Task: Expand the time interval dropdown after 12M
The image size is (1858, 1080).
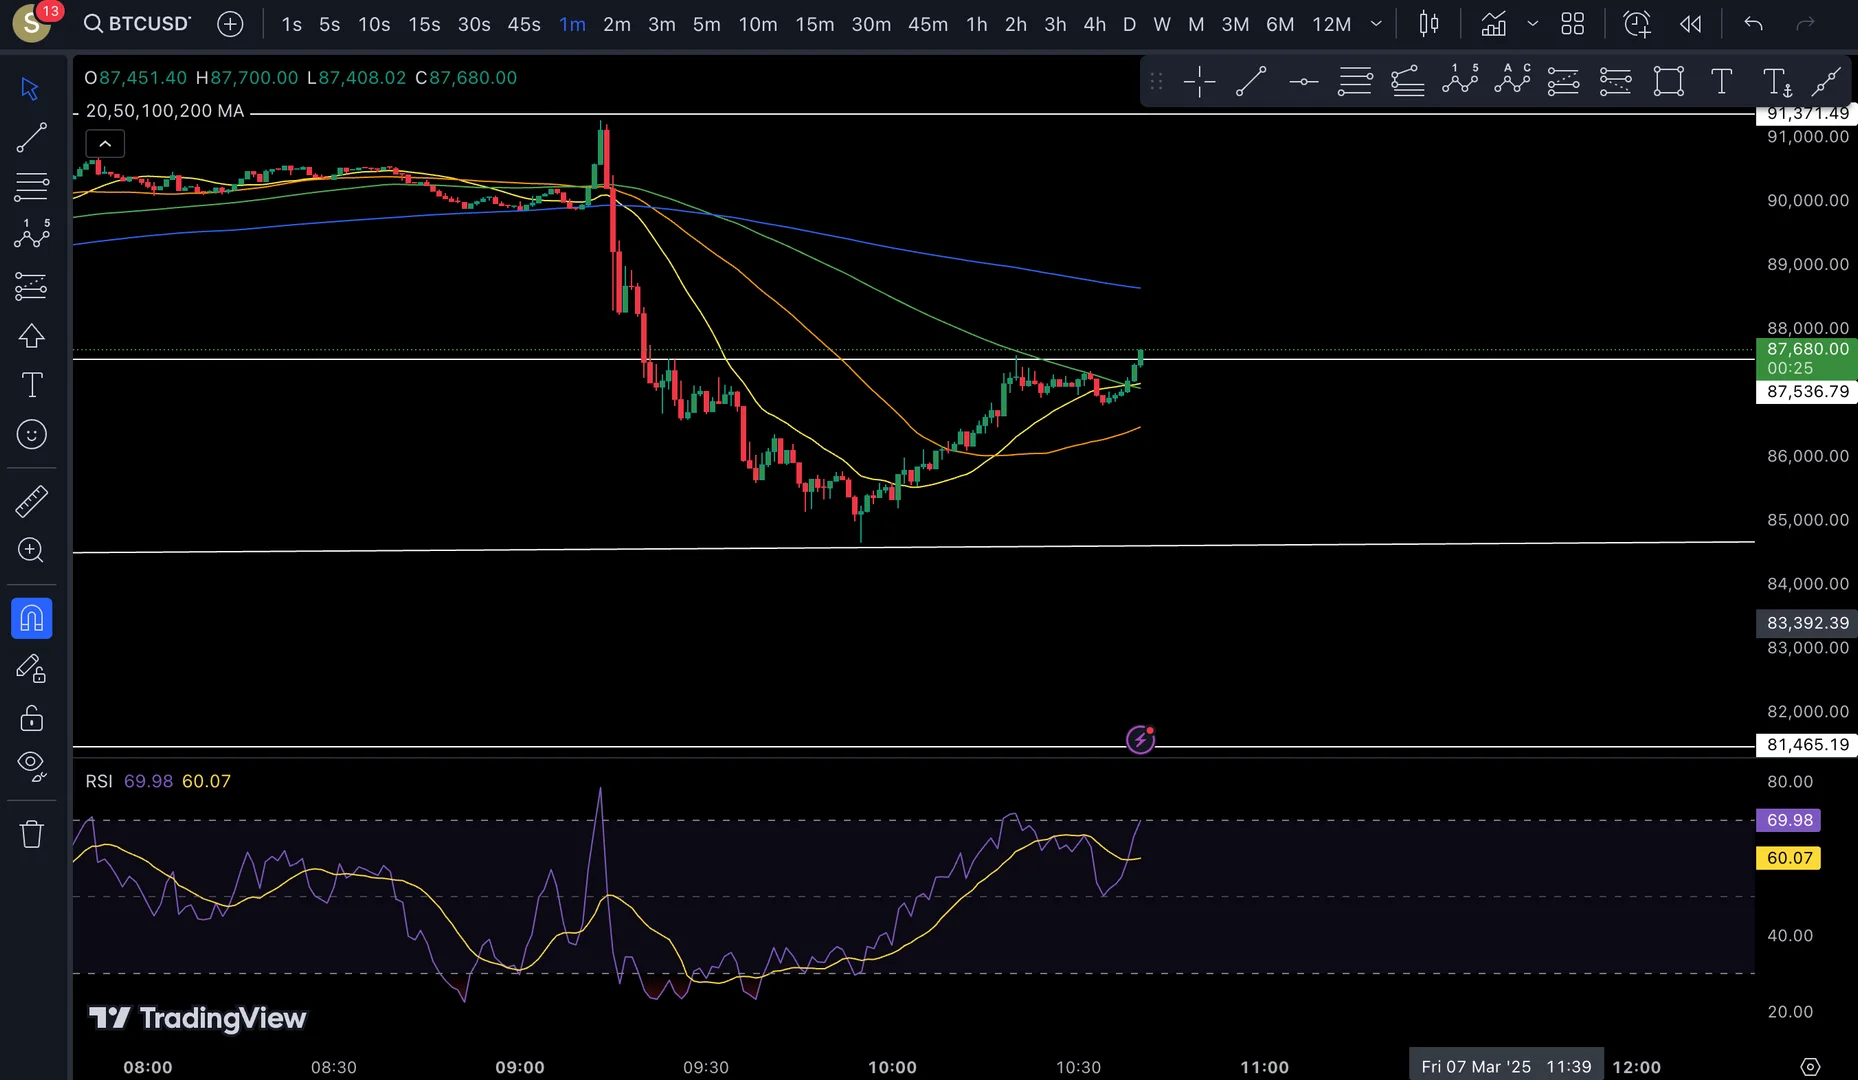Action: pos(1376,24)
